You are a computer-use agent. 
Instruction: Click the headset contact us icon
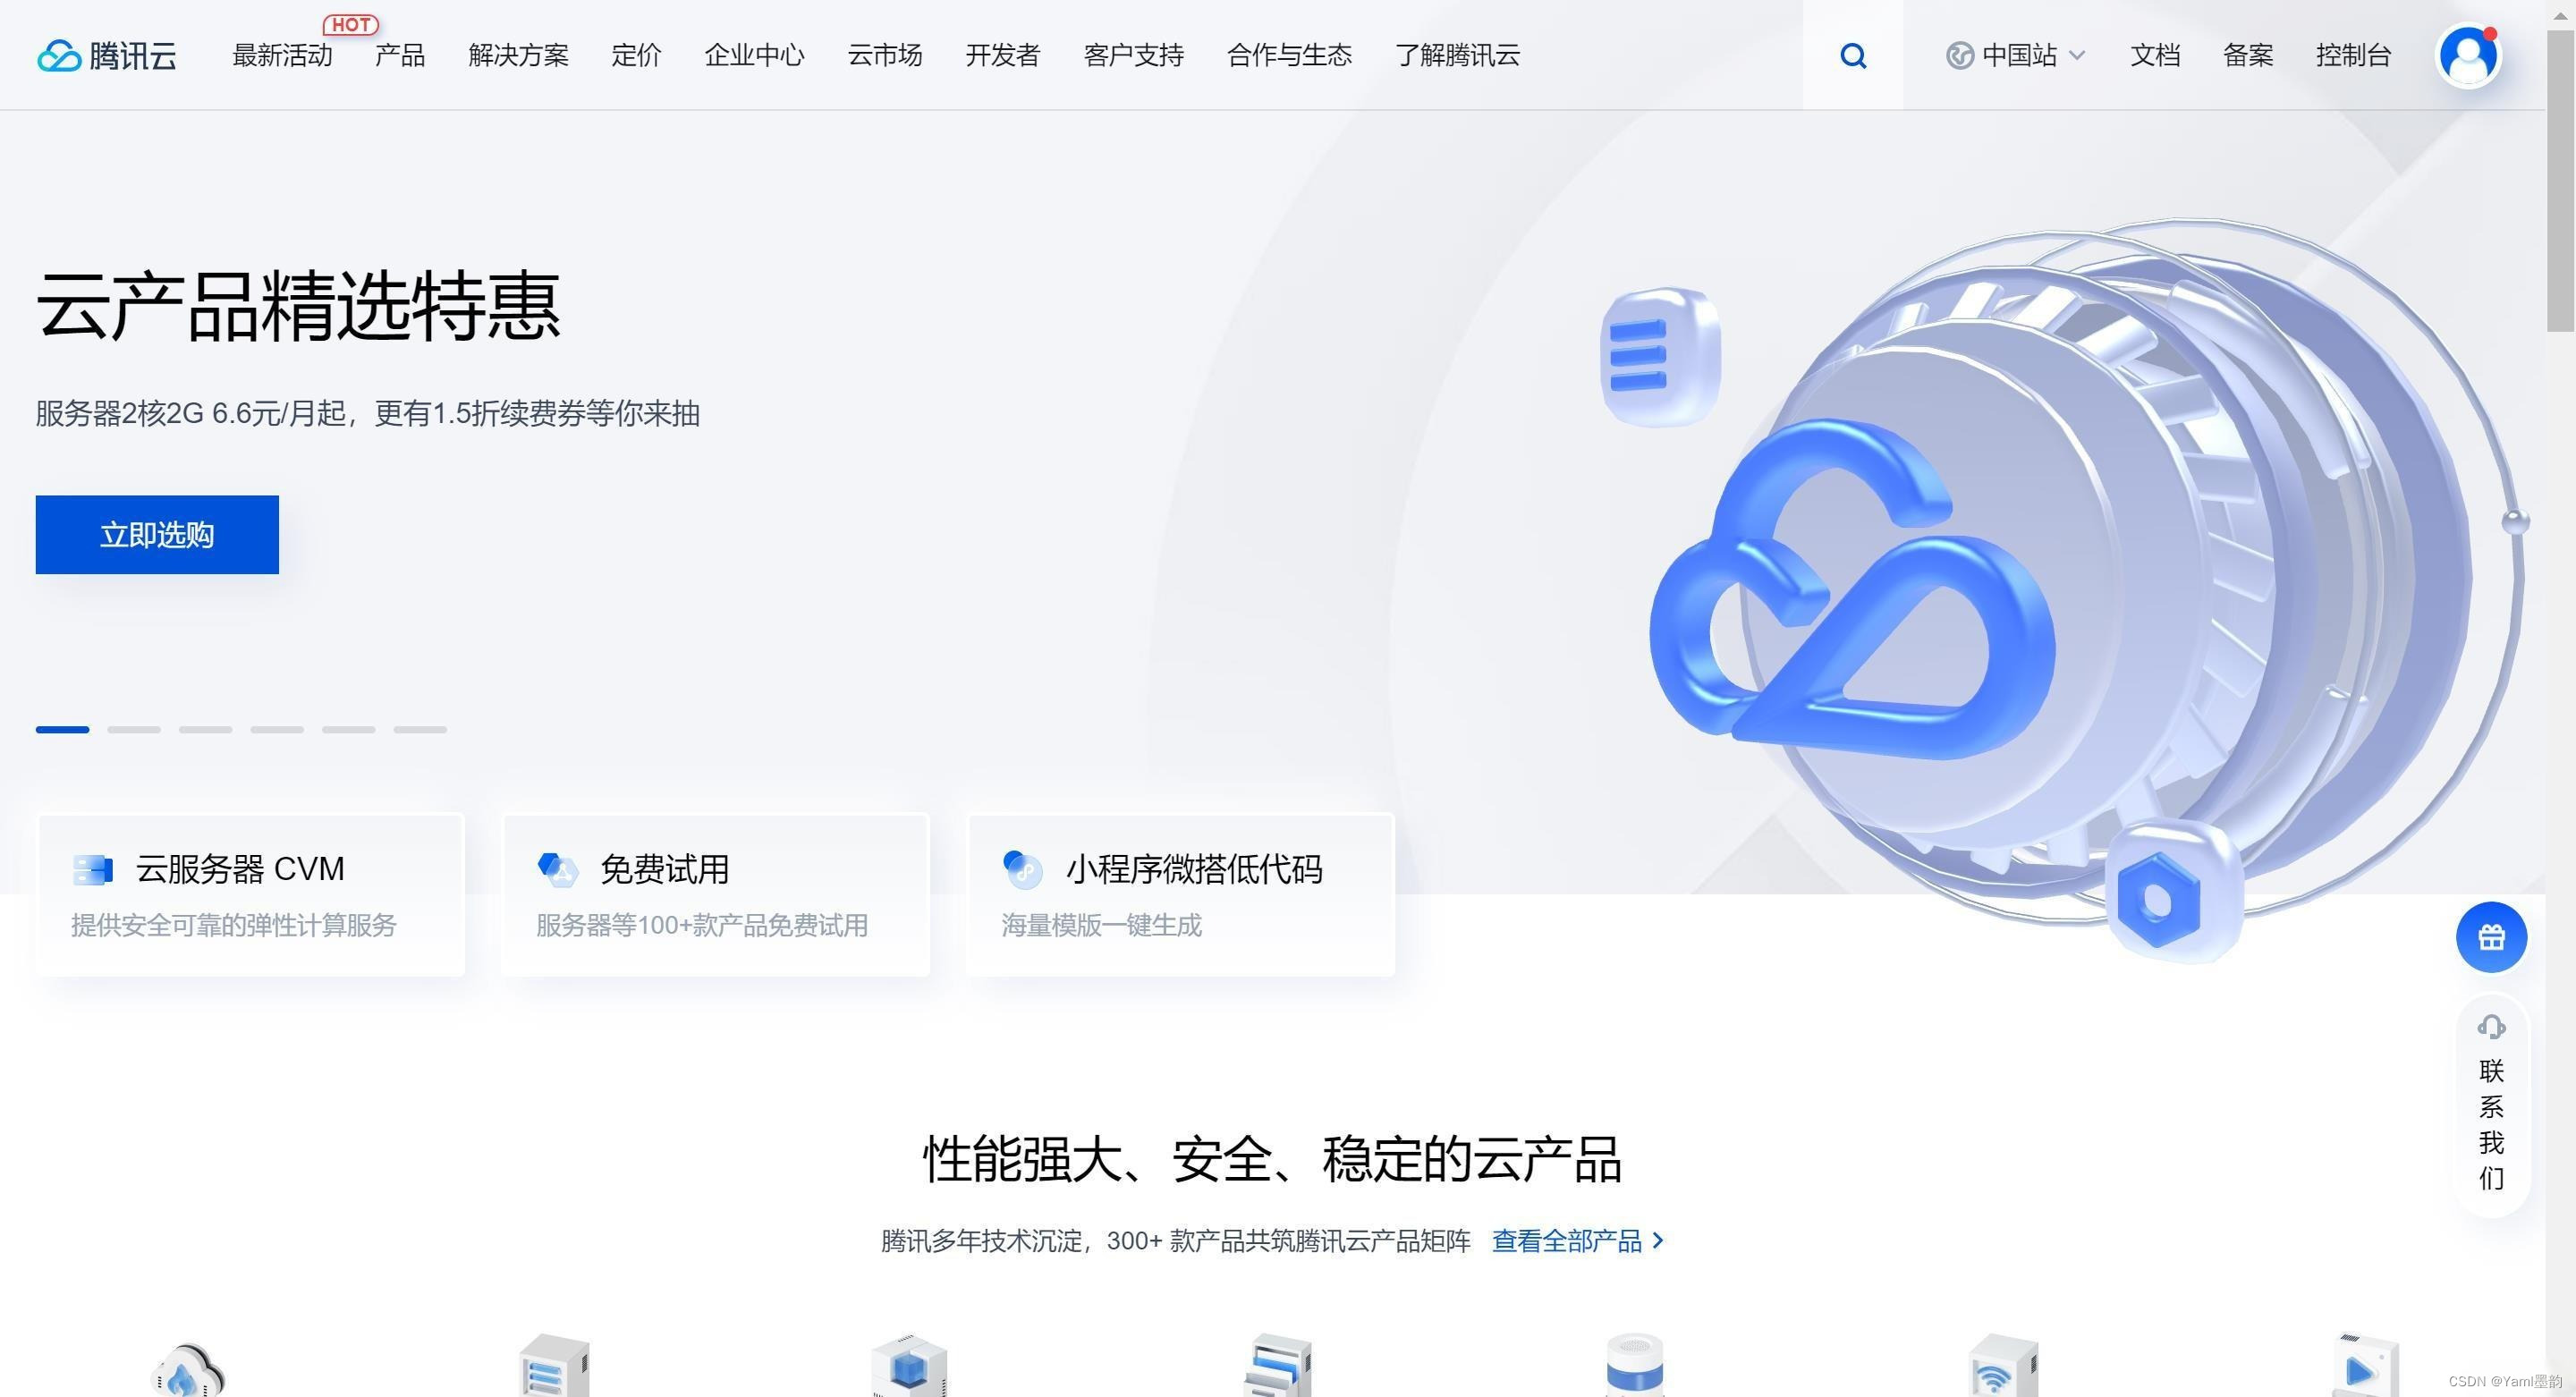pos(2490,1027)
